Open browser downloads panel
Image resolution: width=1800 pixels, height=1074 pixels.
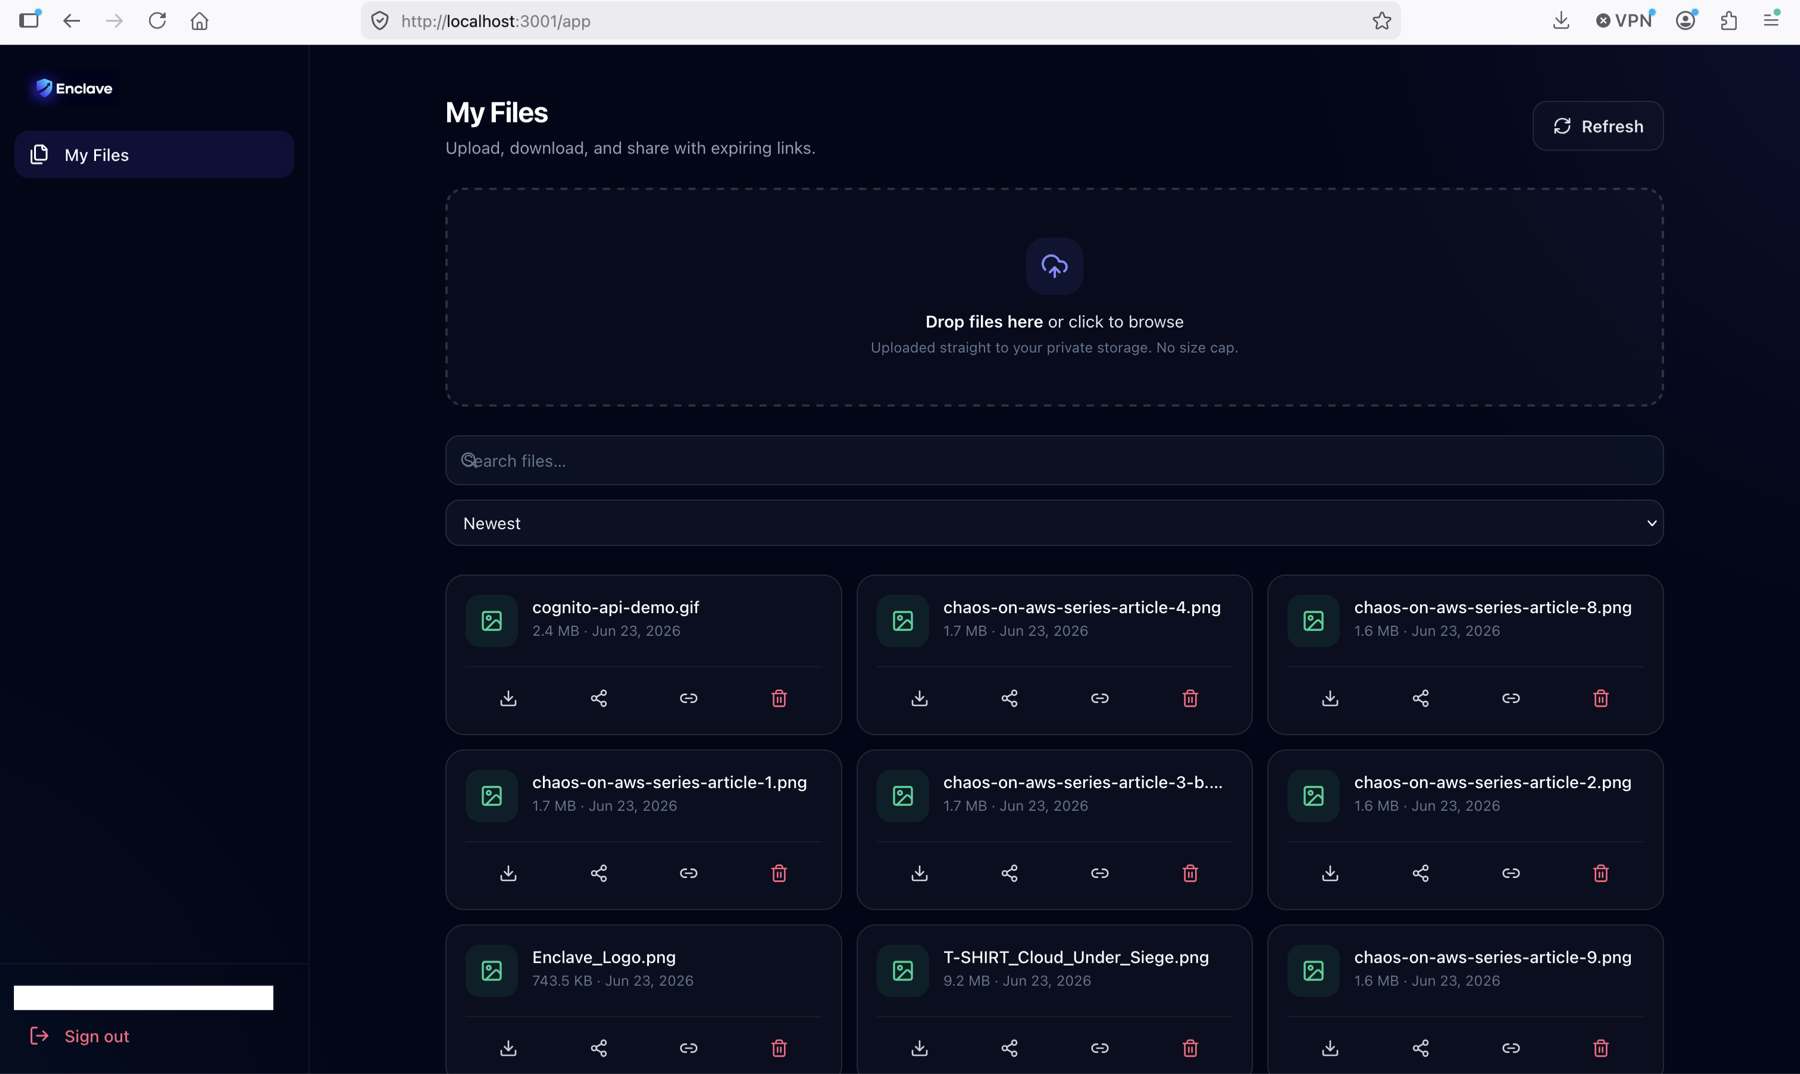pyautogui.click(x=1561, y=21)
